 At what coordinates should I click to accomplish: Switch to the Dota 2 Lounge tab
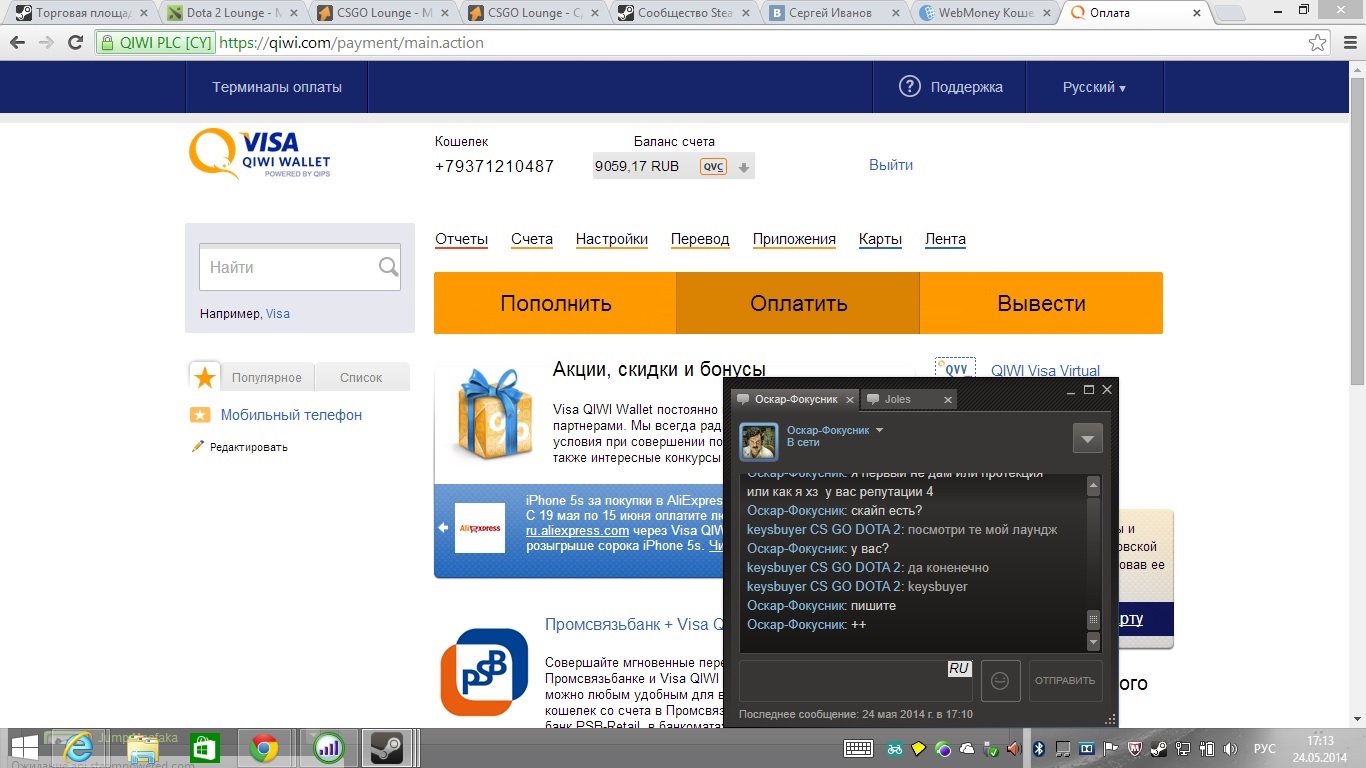tap(231, 13)
